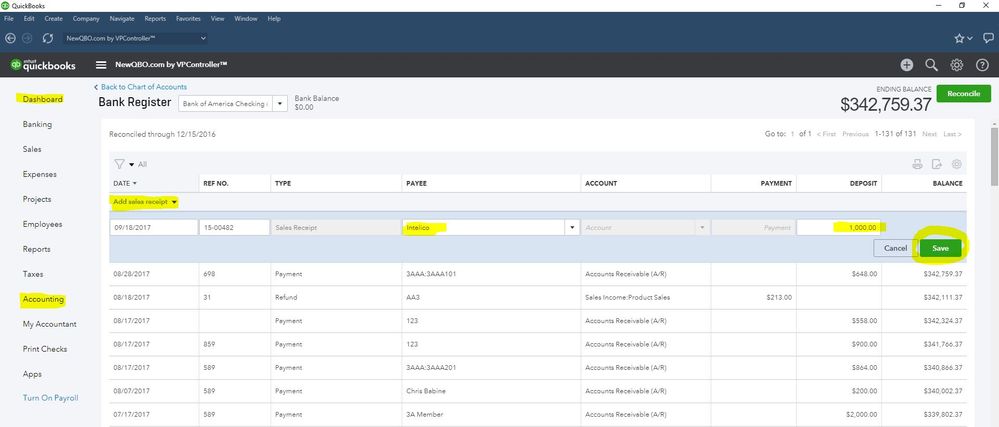This screenshot has height=427, width=999.
Task: Click the Turn On Payroll link
Action: pos(50,398)
